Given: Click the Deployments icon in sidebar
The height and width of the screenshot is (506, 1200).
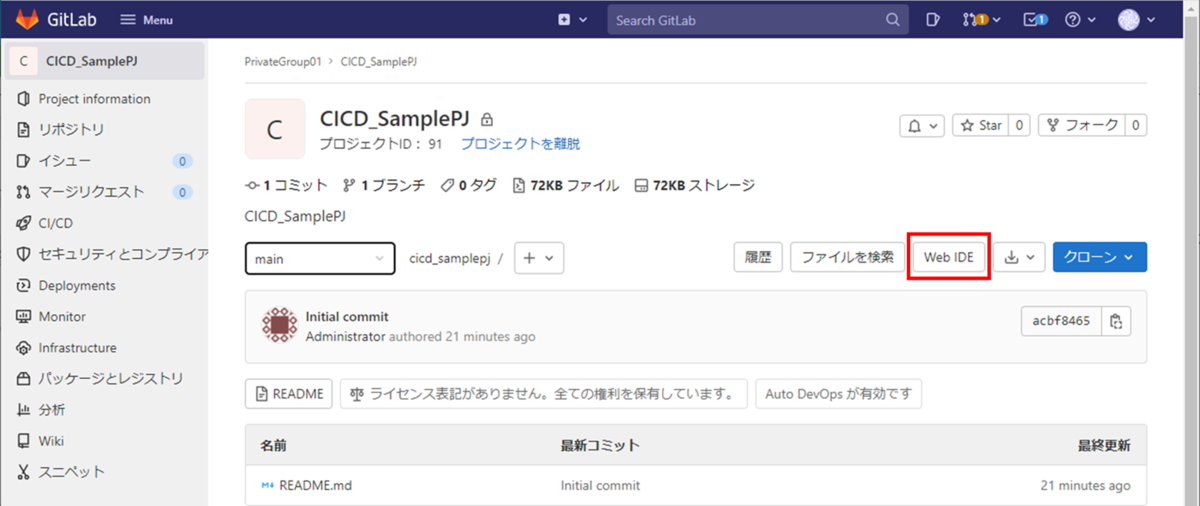Looking at the screenshot, I should coord(24,286).
